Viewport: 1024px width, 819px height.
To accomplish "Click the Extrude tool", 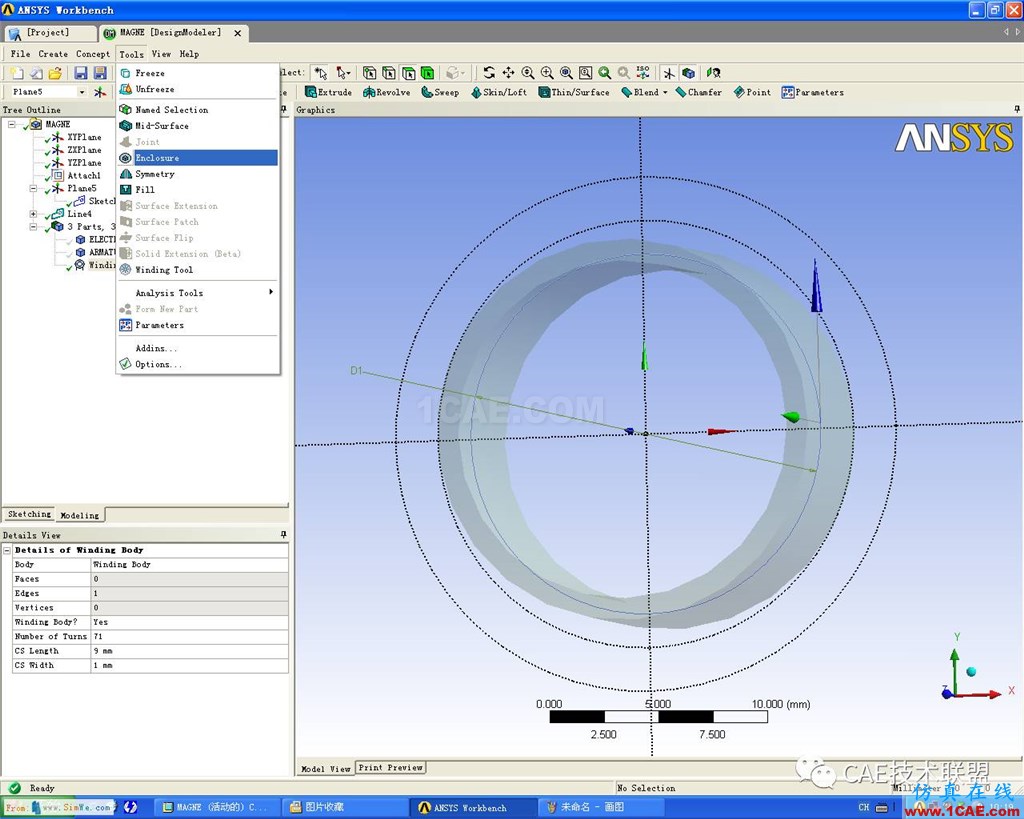I will pos(328,92).
